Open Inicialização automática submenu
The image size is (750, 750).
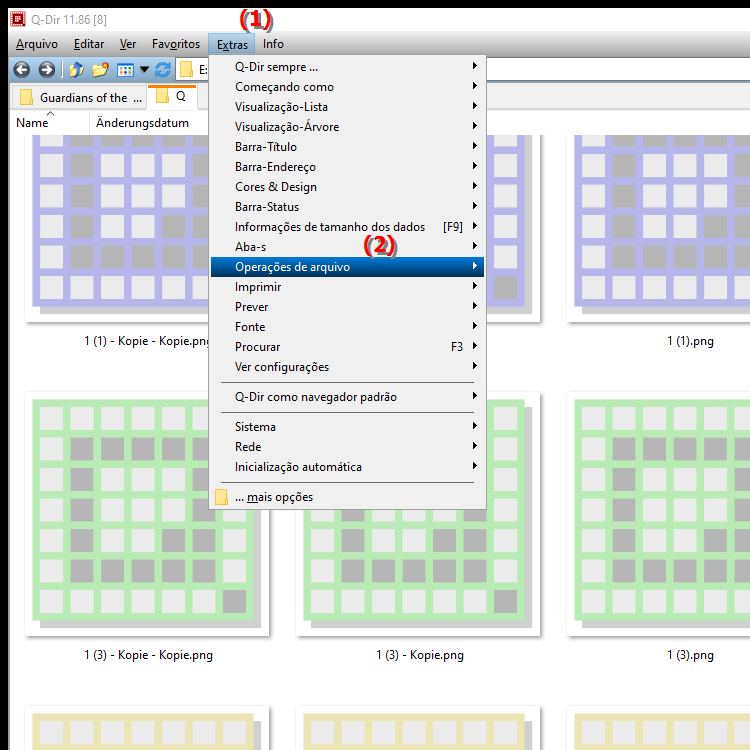coord(347,467)
